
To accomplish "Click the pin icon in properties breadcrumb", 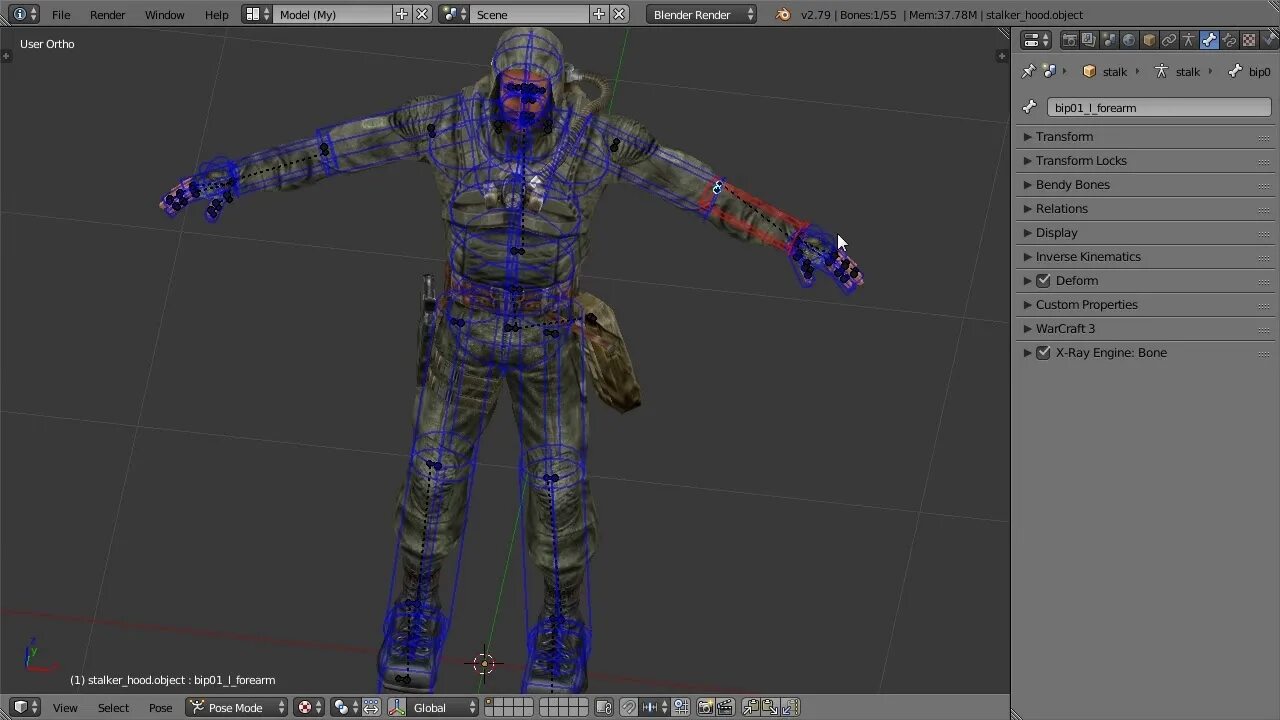I will point(1028,71).
